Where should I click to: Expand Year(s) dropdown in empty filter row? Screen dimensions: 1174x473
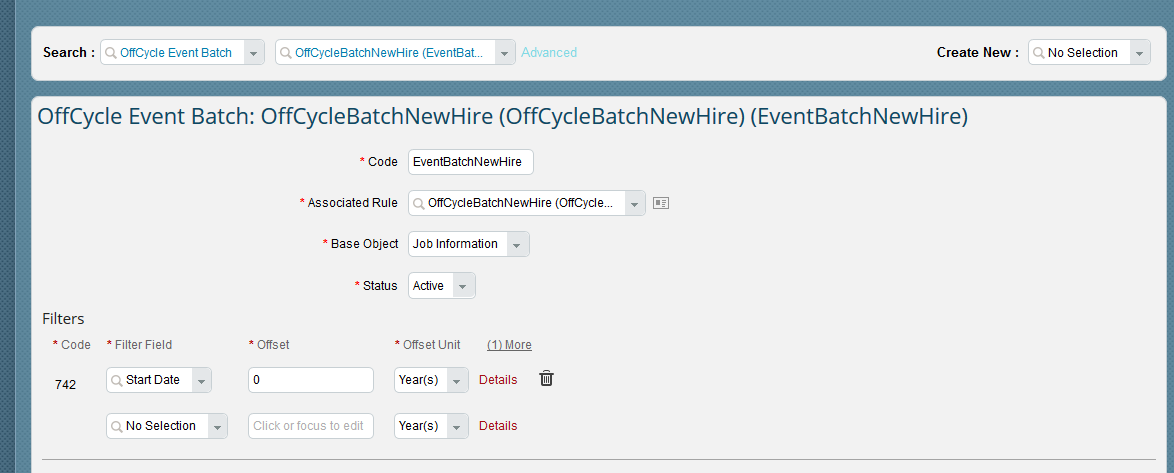[457, 426]
